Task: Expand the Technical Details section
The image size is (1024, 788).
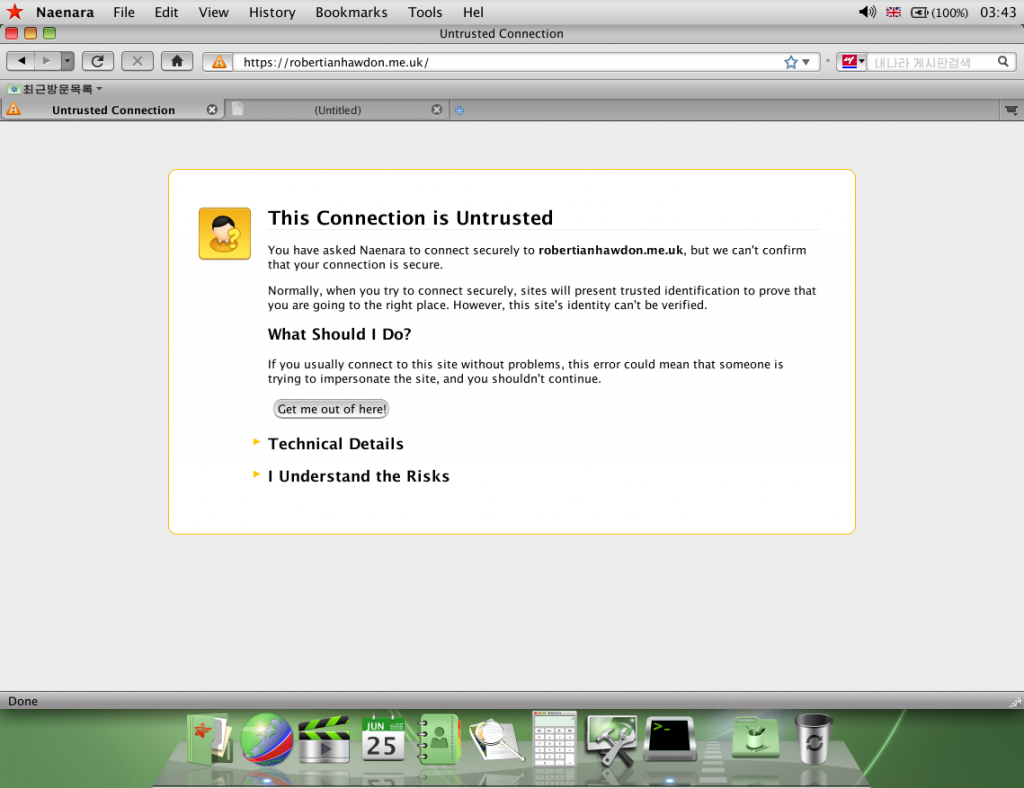Action: coord(335,444)
